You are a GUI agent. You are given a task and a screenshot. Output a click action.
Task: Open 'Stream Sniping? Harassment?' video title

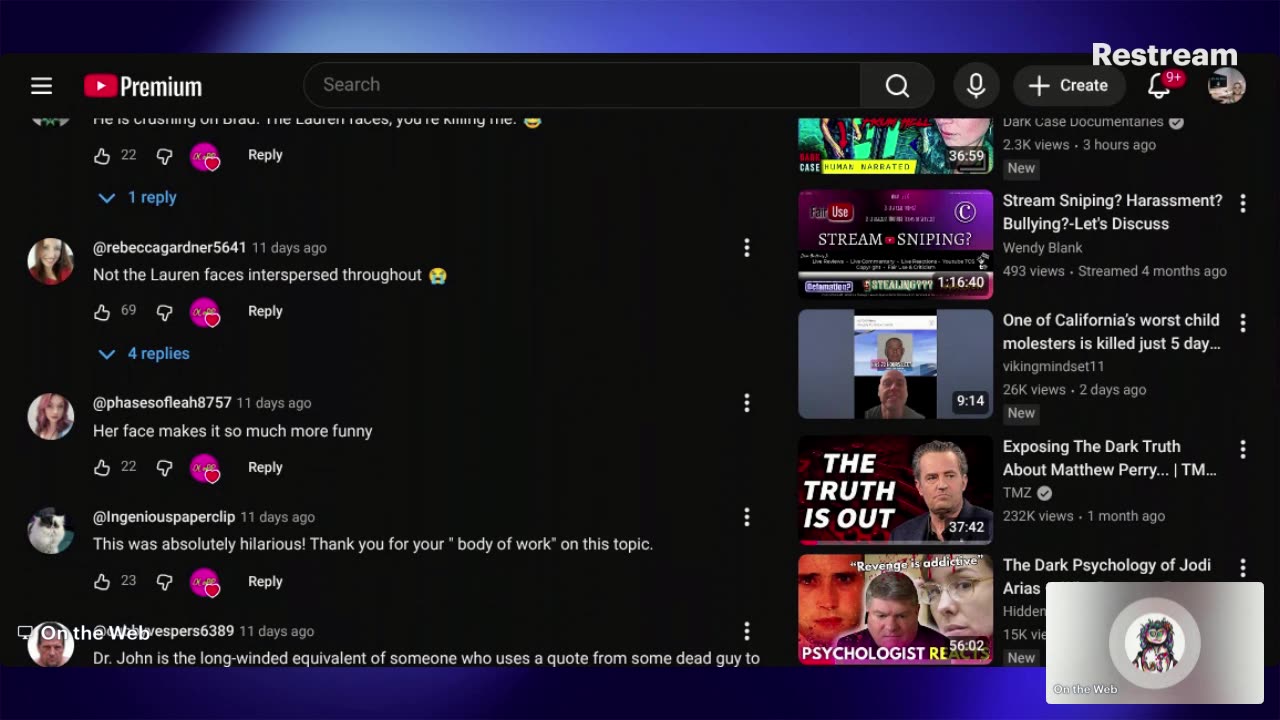tap(1112, 212)
